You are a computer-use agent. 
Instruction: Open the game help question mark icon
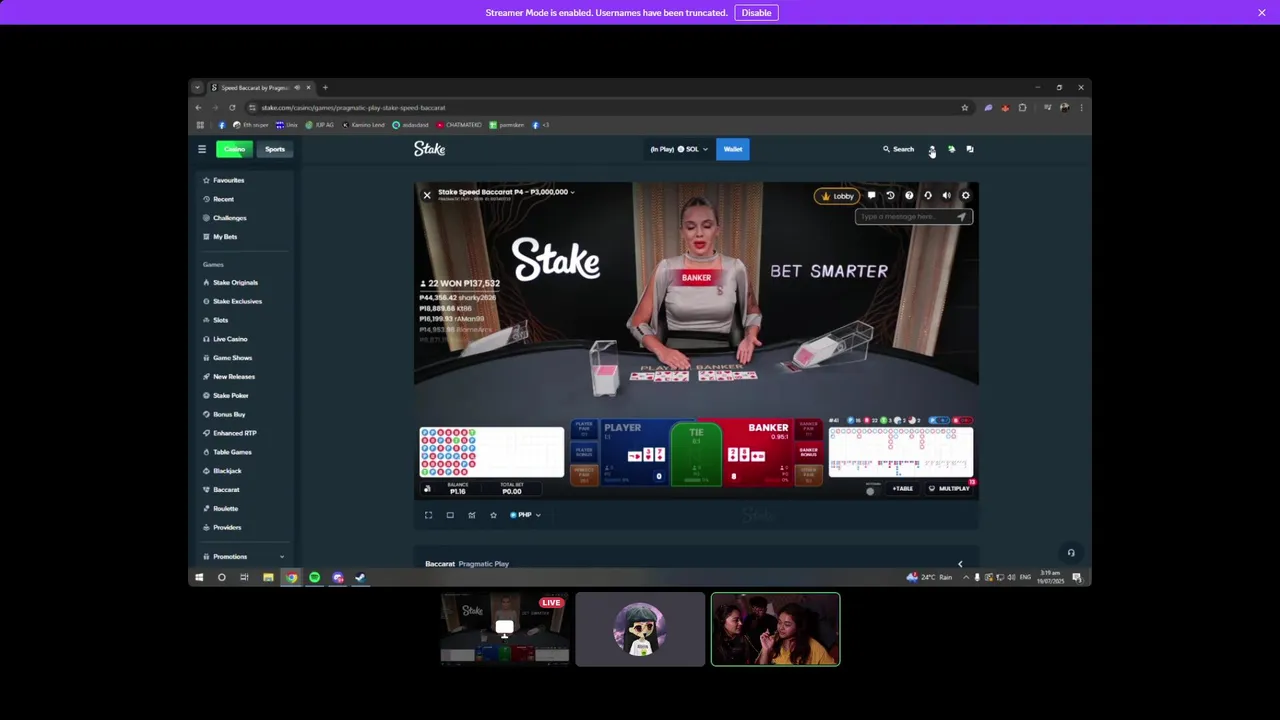pos(909,196)
